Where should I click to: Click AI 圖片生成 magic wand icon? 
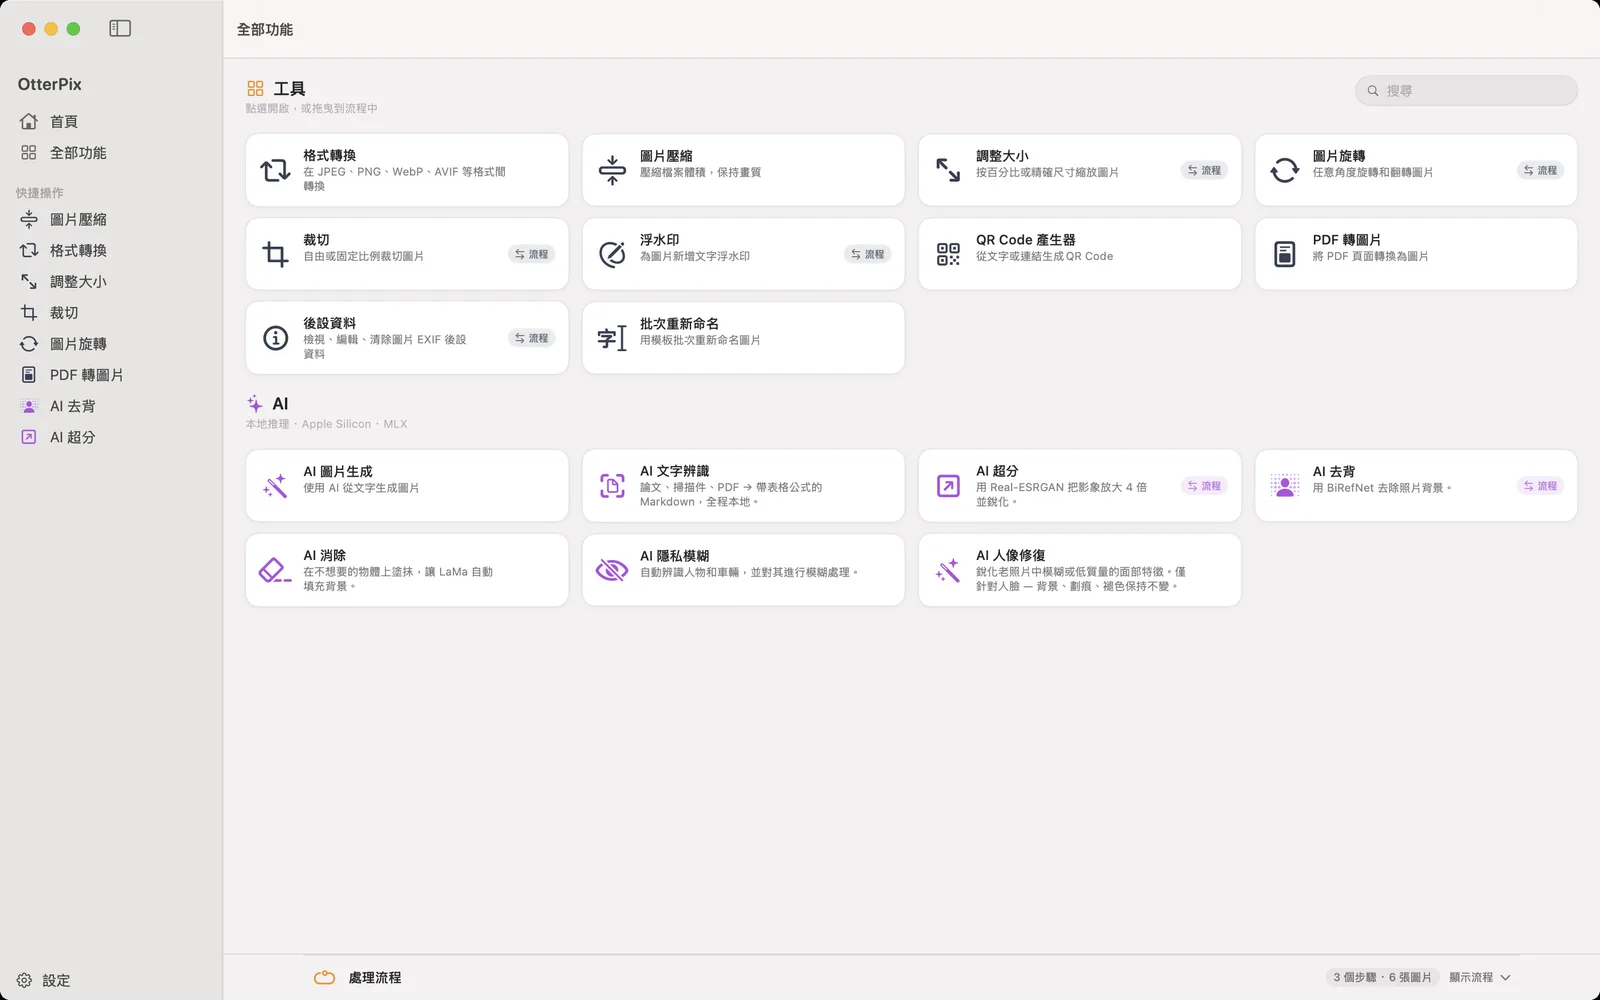tap(275, 486)
